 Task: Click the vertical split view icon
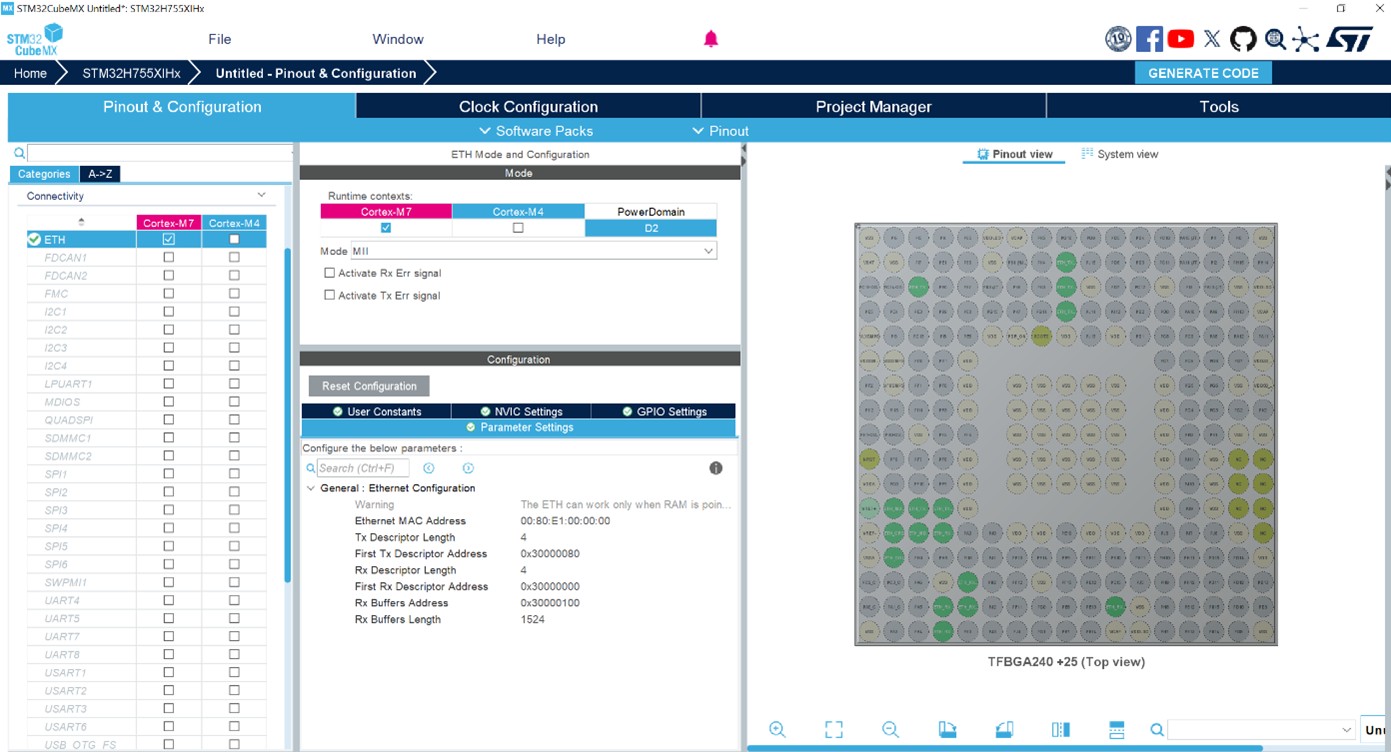tap(1061, 730)
